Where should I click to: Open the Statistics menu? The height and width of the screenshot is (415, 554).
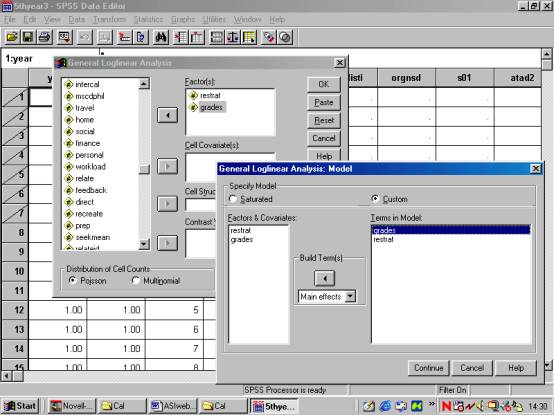pyautogui.click(x=148, y=19)
